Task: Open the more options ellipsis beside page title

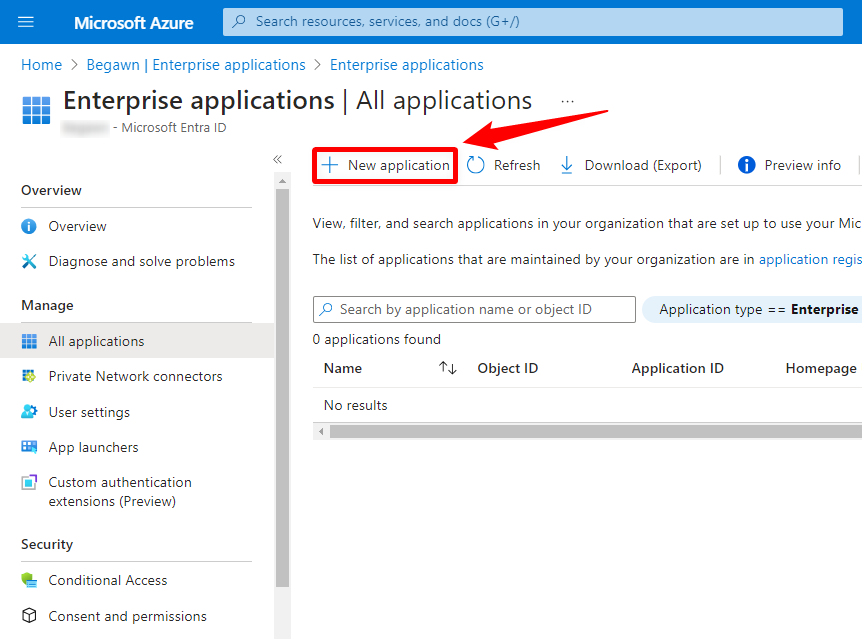Action: pos(567,101)
